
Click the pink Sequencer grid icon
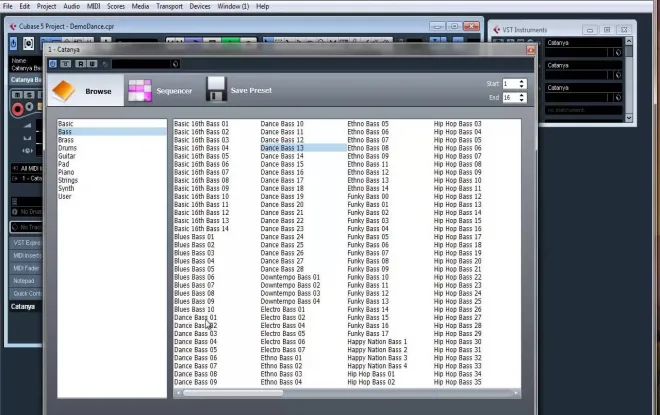pos(139,90)
